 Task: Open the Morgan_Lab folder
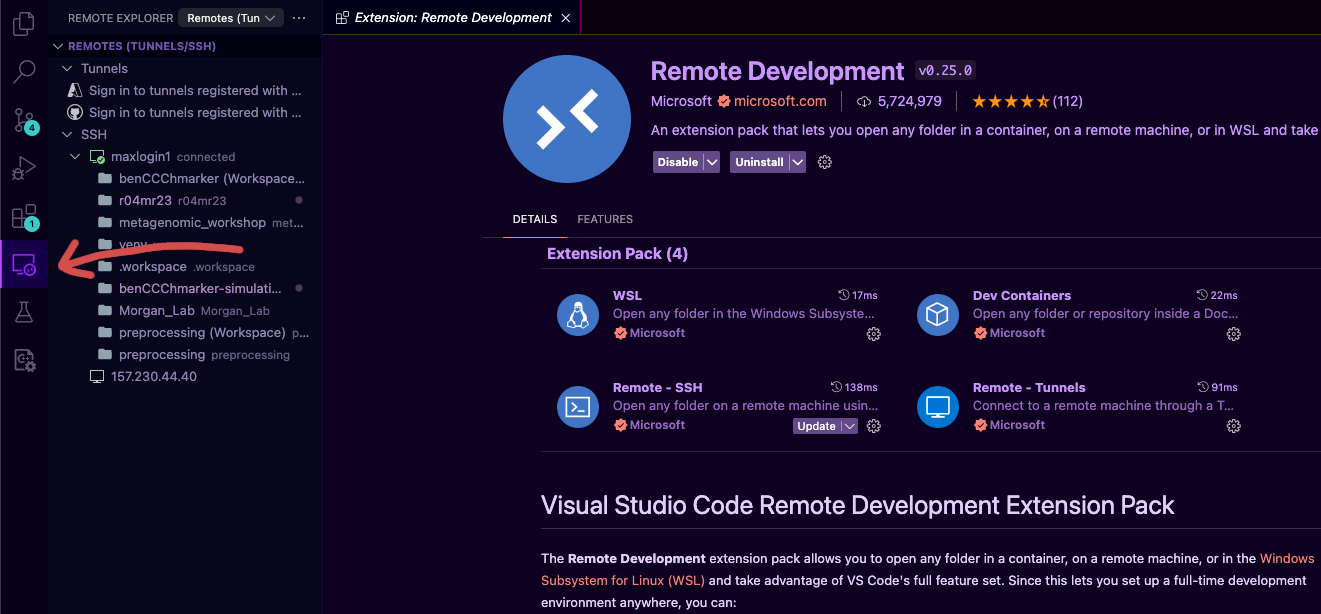pos(185,310)
